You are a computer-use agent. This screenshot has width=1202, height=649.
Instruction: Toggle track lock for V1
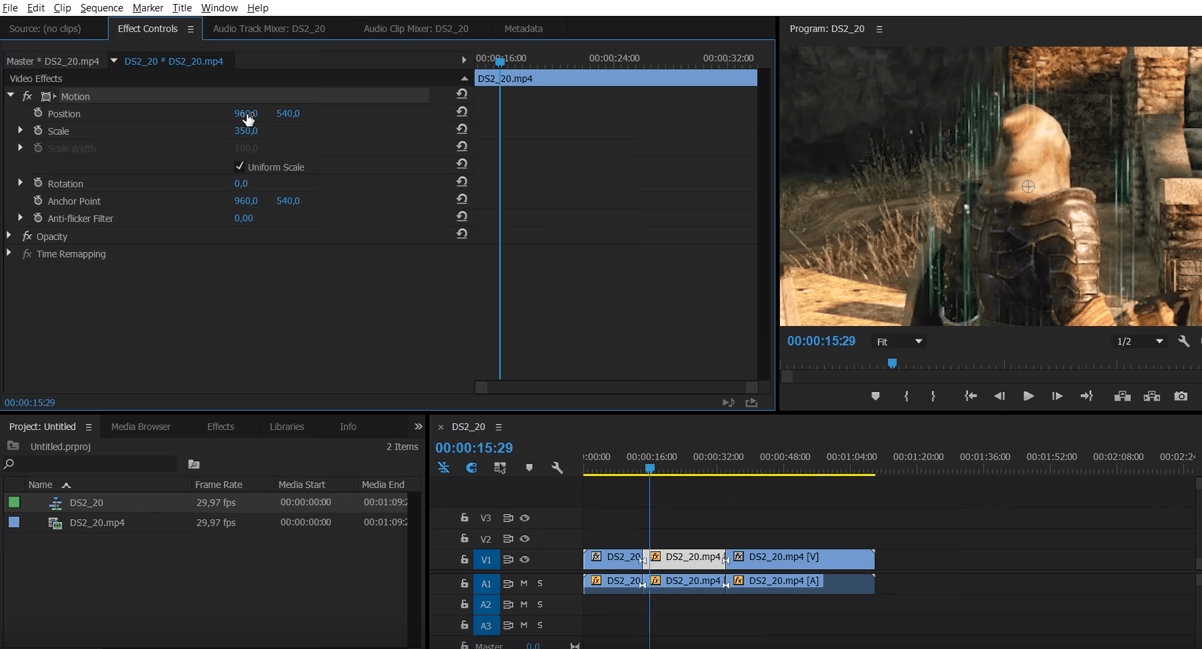464,560
